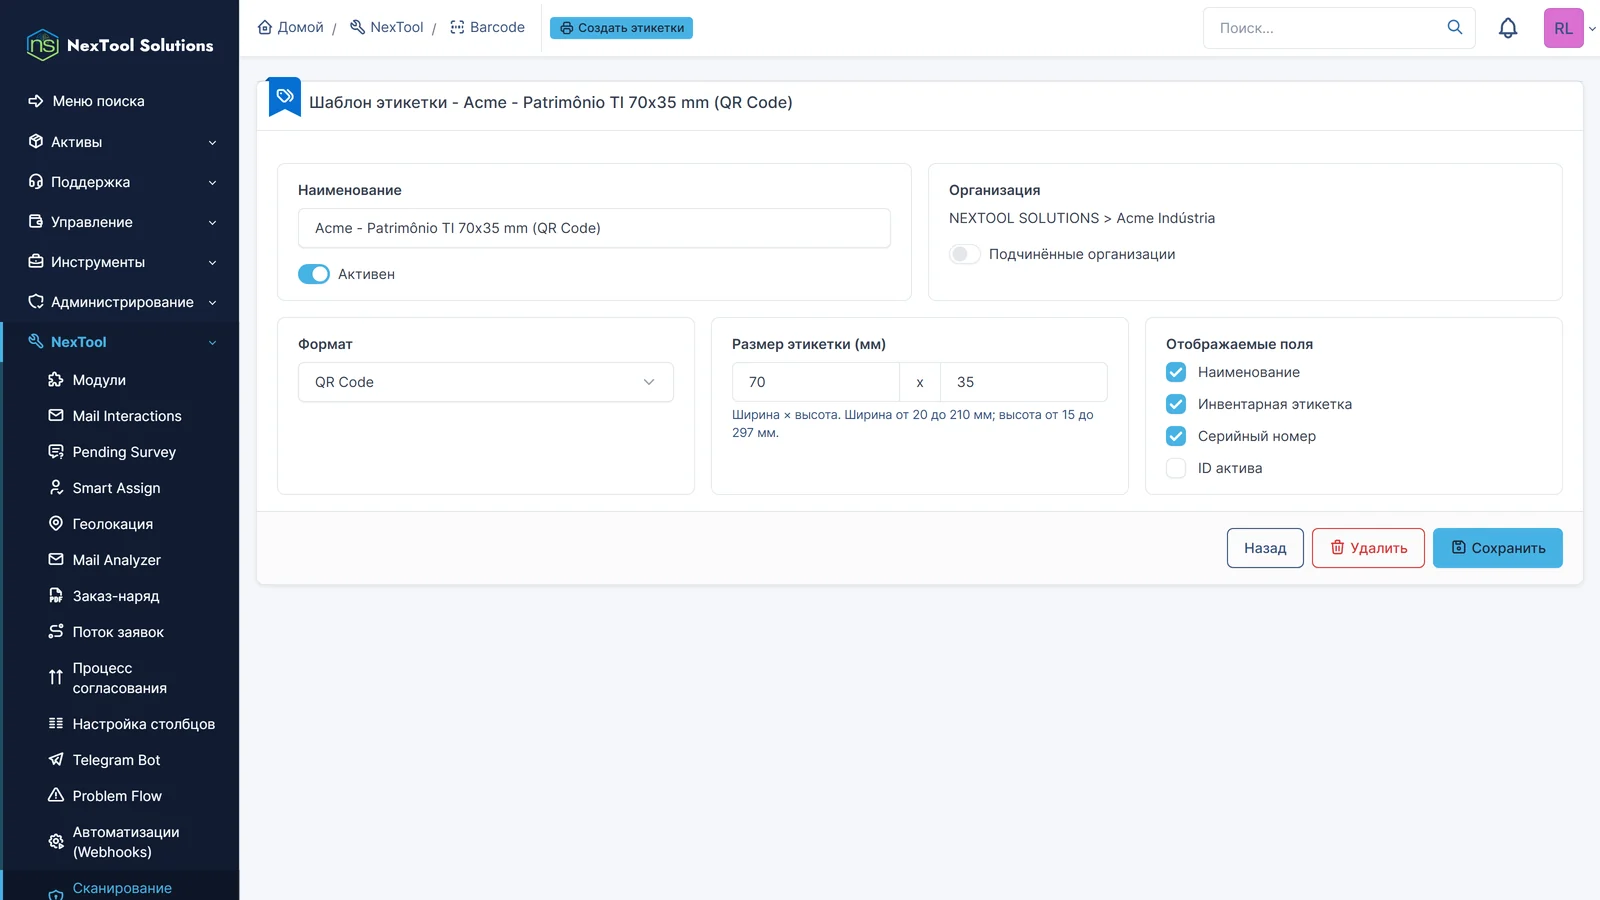This screenshot has width=1600, height=900.
Task: Open the Формат QR Code dropdown
Action: tap(486, 382)
